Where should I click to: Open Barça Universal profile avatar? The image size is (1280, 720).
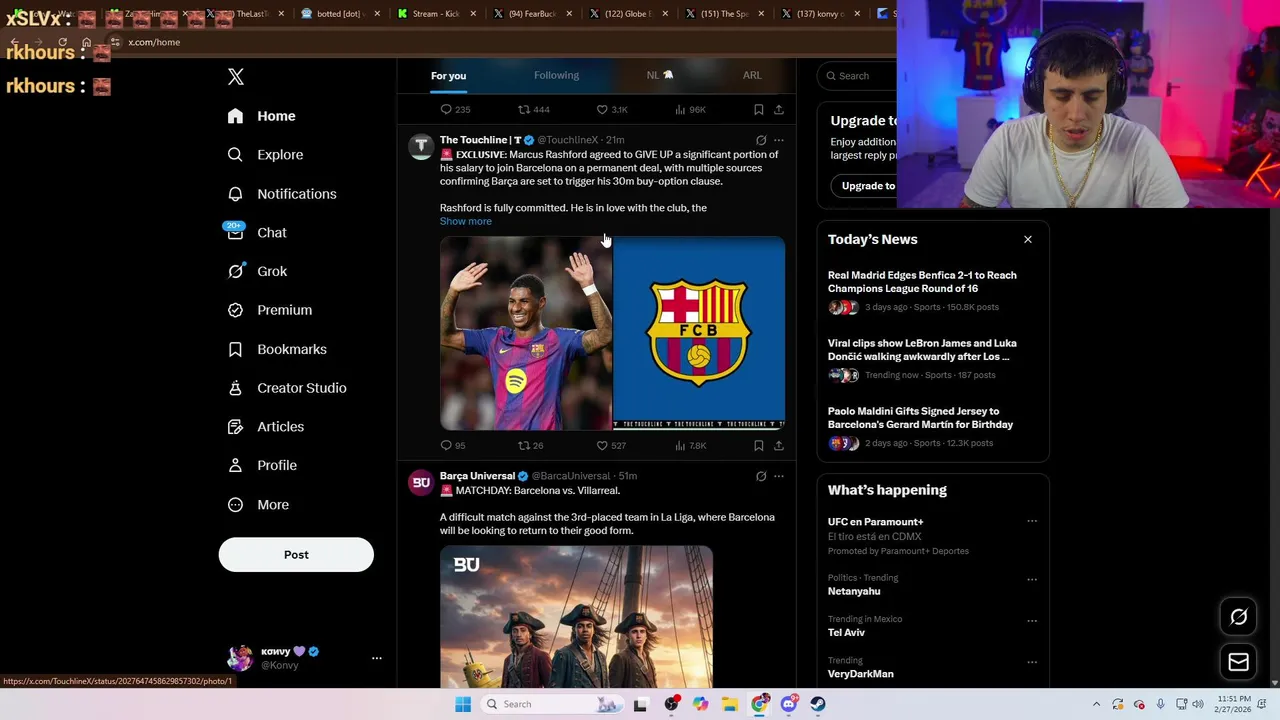coord(421,483)
